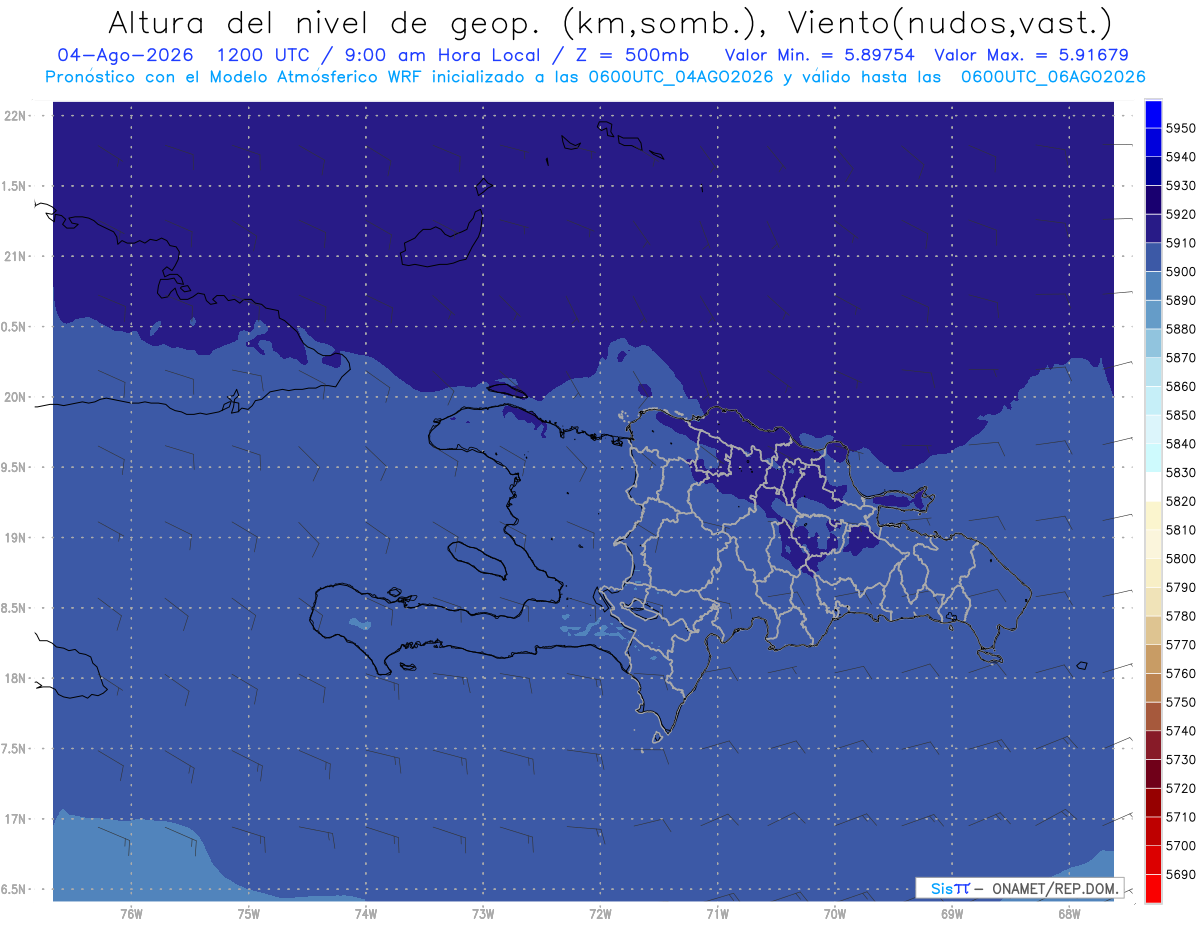This screenshot has height=927, width=1200.
Task: Select 'Valor Max. = 5.91679' text
Action: pyautogui.click(x=1032, y=55)
